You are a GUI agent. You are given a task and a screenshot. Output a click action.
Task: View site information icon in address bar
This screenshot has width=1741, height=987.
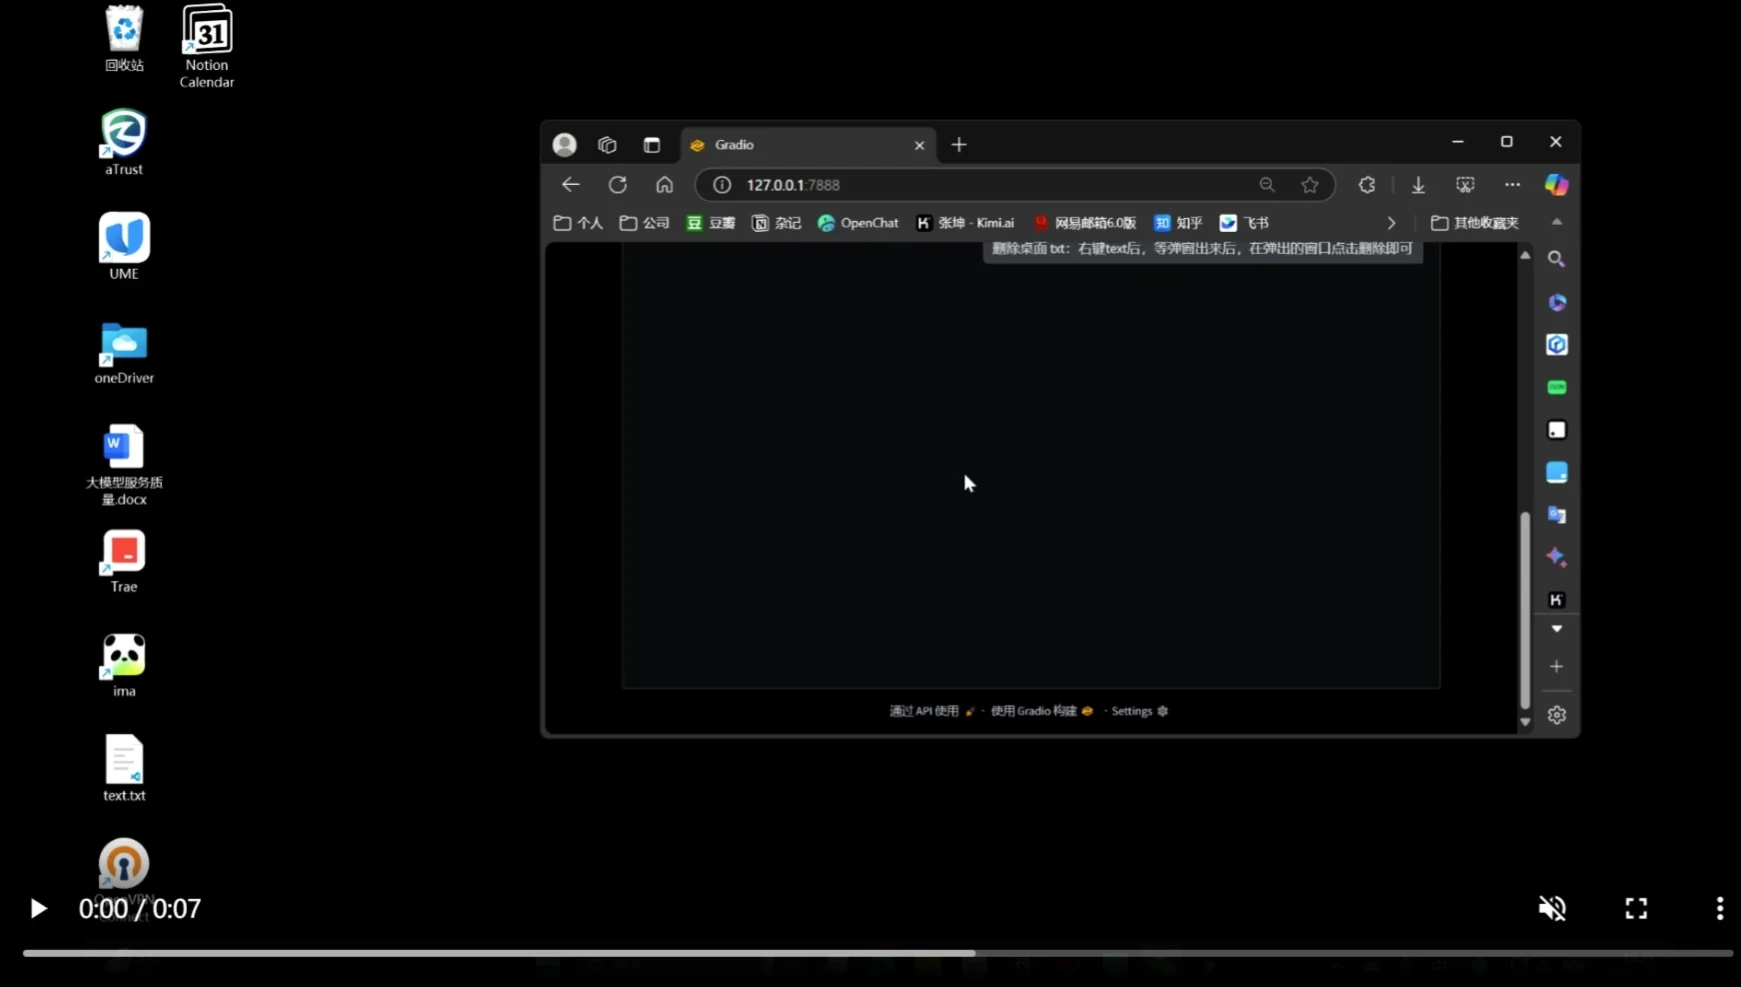tap(722, 185)
